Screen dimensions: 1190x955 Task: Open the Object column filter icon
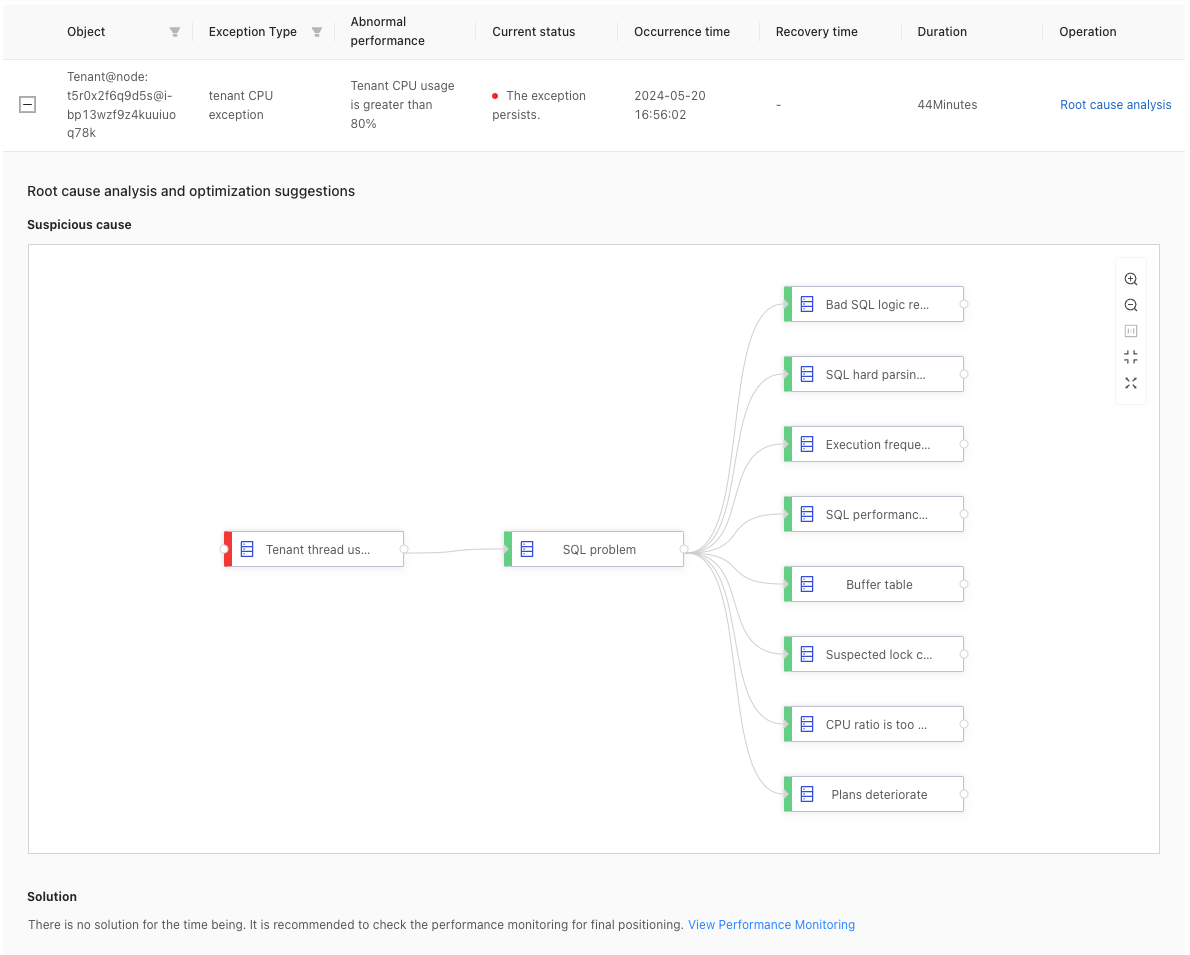click(175, 32)
